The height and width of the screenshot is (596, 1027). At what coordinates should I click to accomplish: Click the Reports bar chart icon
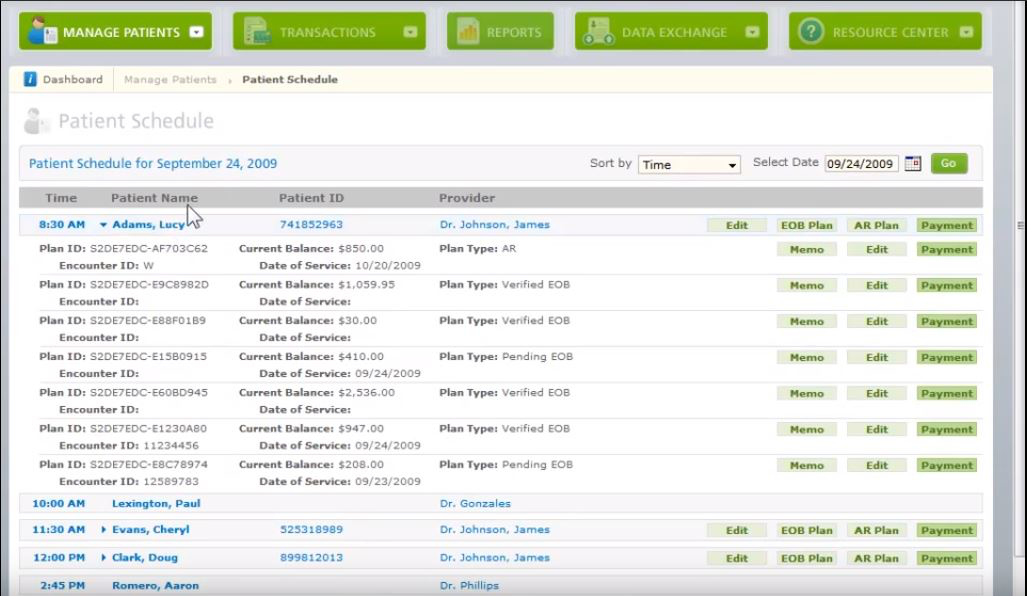point(468,30)
